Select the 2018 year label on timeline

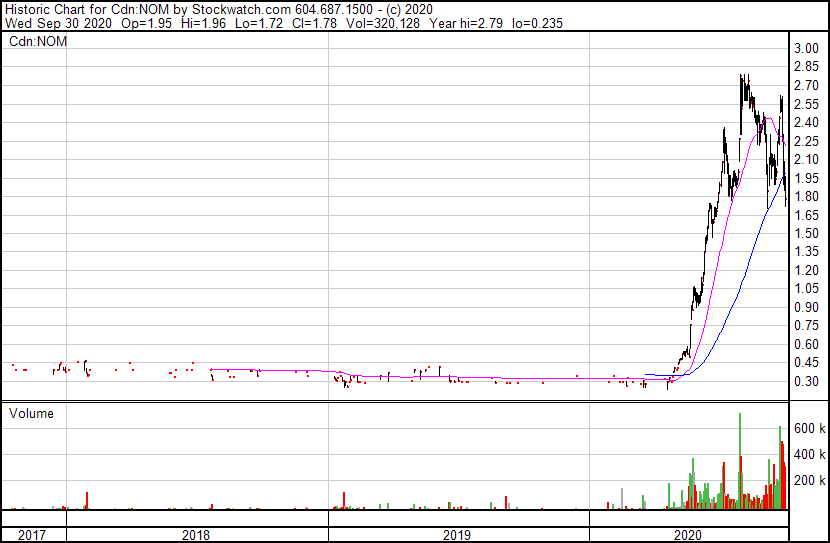197,535
